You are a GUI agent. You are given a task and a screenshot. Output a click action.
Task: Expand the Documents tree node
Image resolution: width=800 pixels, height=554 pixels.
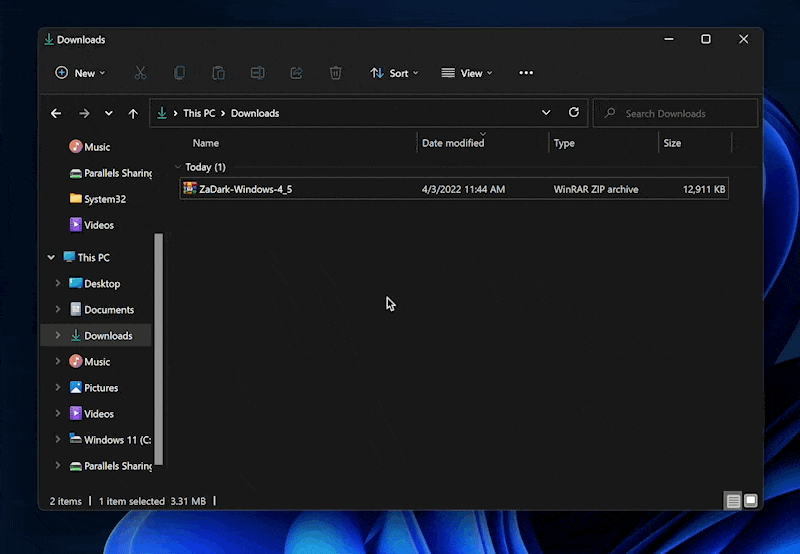pos(58,309)
